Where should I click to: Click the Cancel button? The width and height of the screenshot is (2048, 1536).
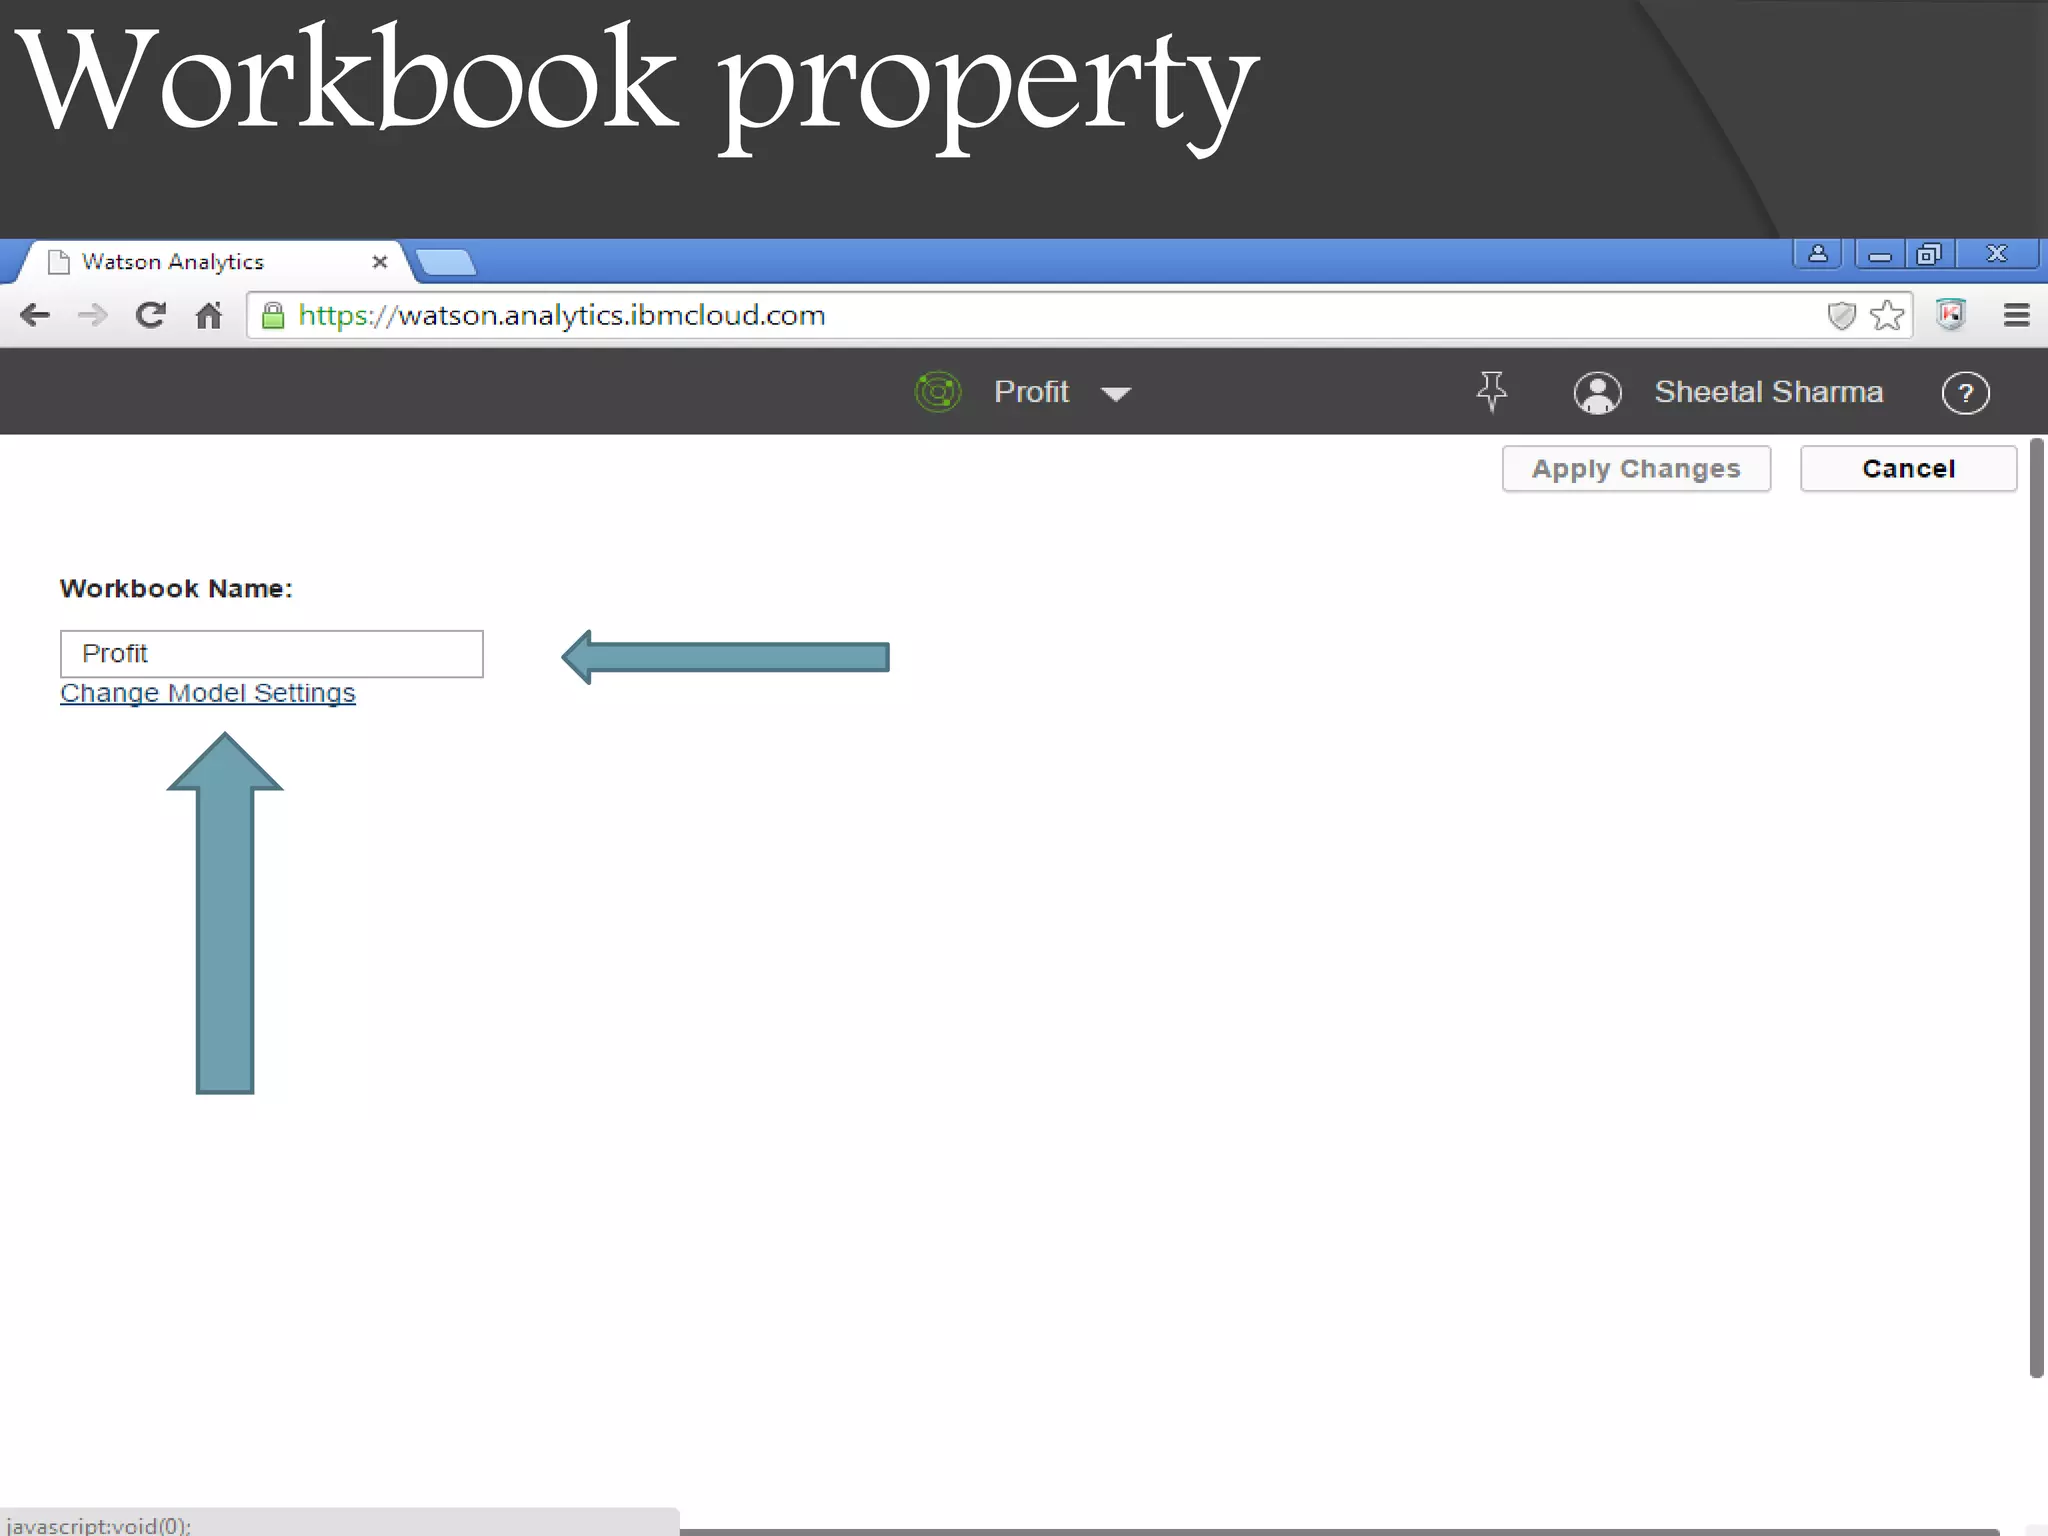(1908, 469)
